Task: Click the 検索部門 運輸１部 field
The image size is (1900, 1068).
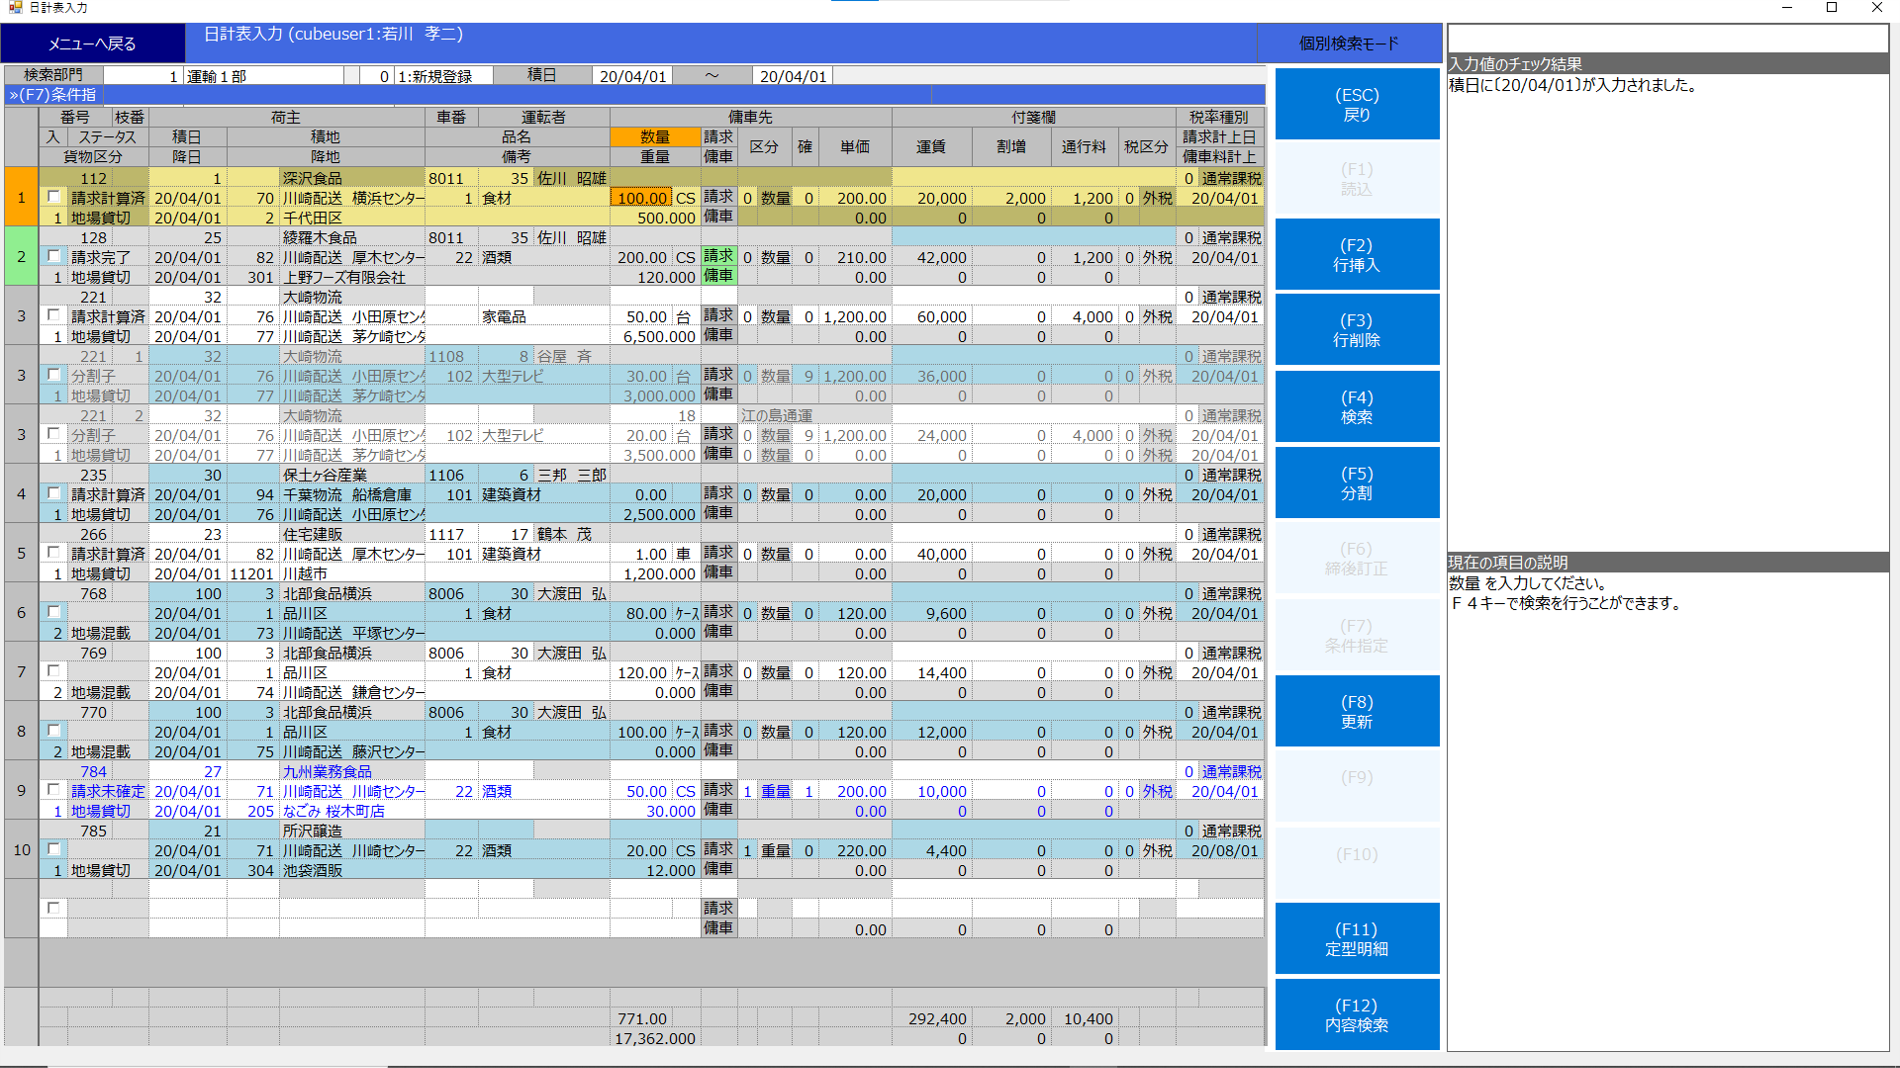Action: 264,76
